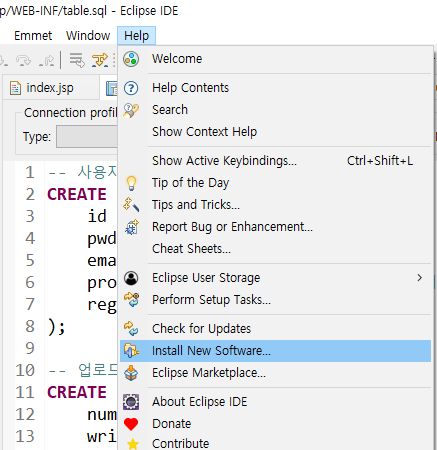Screen dimensions: 437x450
Task: Expand Eclipse User Storage submenu
Action: [275, 278]
